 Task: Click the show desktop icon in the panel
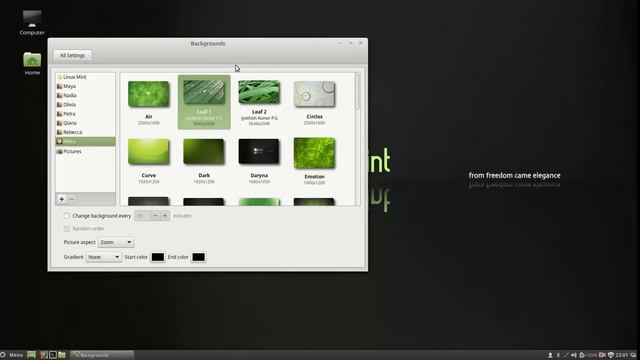click(x=31, y=355)
